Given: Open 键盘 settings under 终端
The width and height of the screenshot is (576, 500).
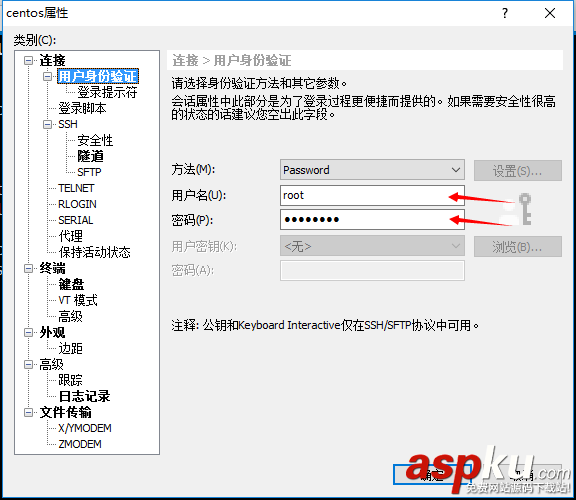Looking at the screenshot, I should point(71,284).
